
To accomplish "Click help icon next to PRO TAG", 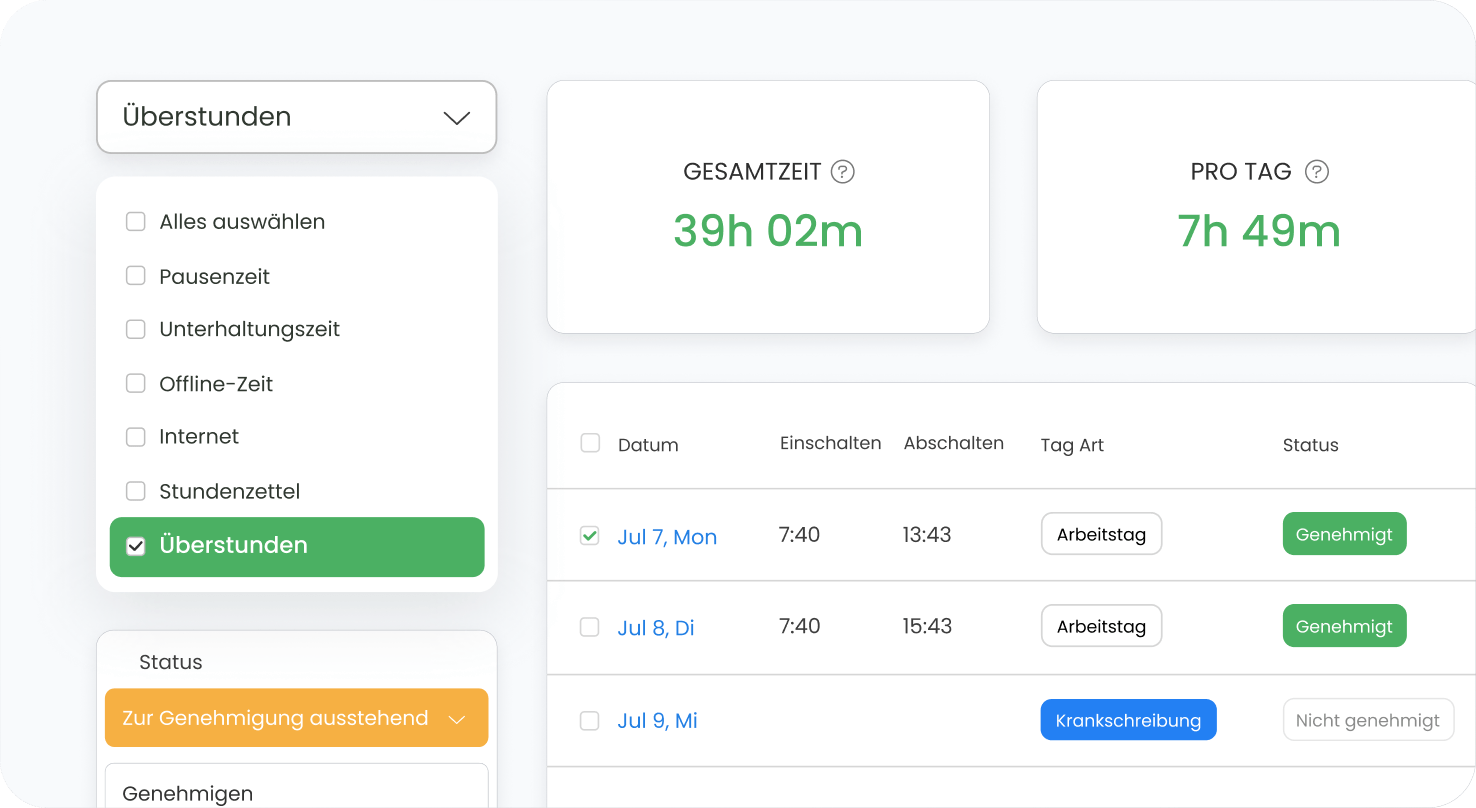I will pyautogui.click(x=1317, y=172).
